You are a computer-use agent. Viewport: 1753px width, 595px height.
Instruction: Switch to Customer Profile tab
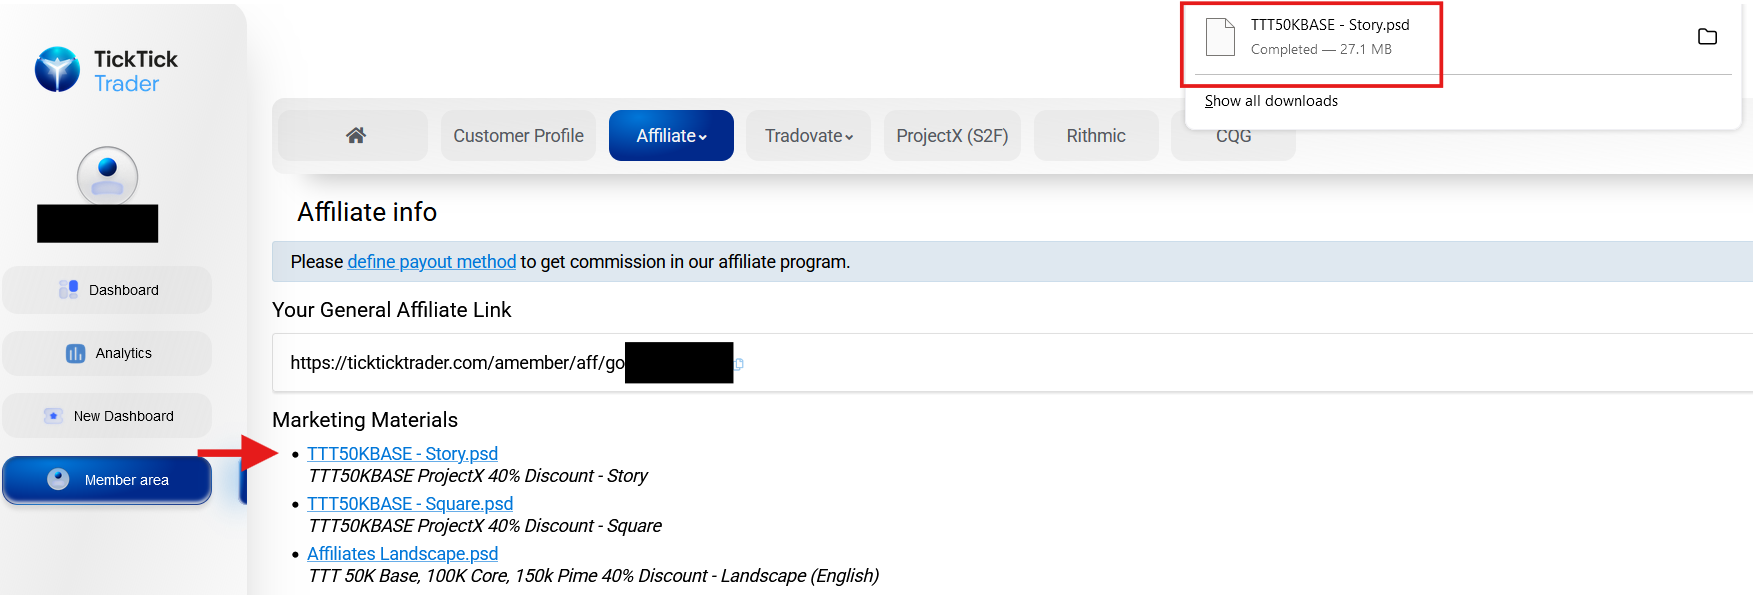coord(518,135)
